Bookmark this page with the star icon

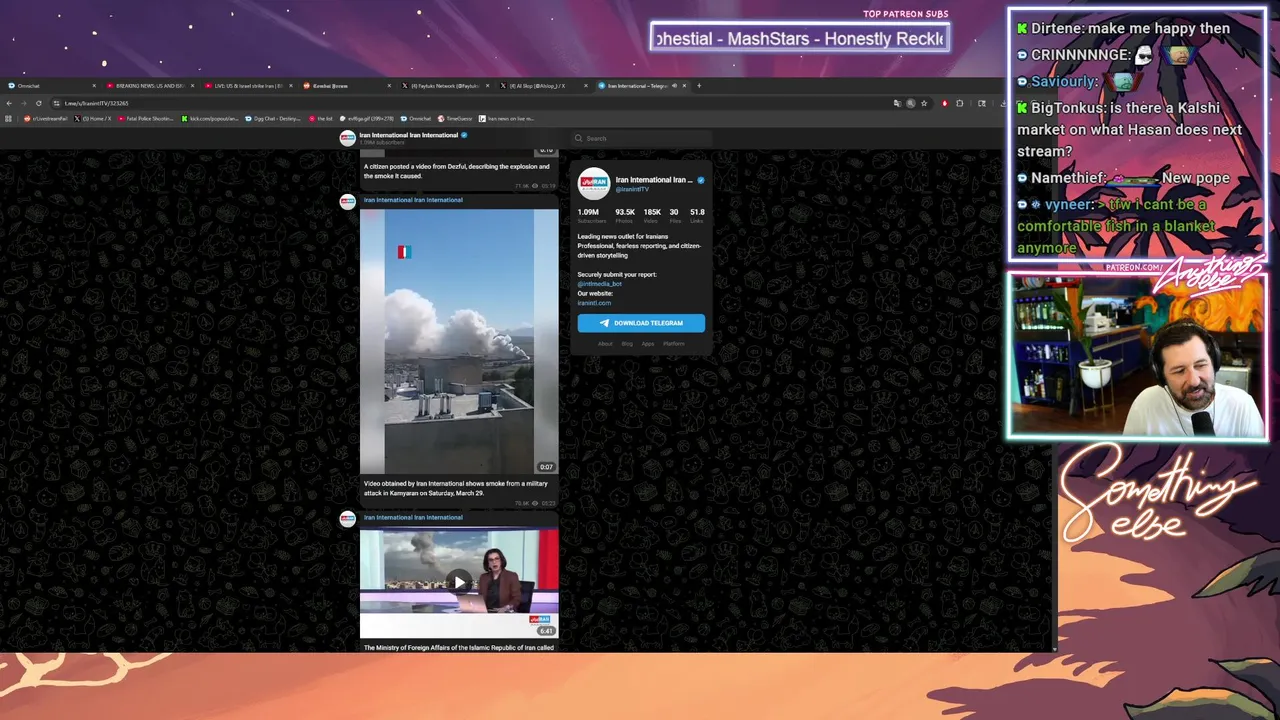(924, 103)
